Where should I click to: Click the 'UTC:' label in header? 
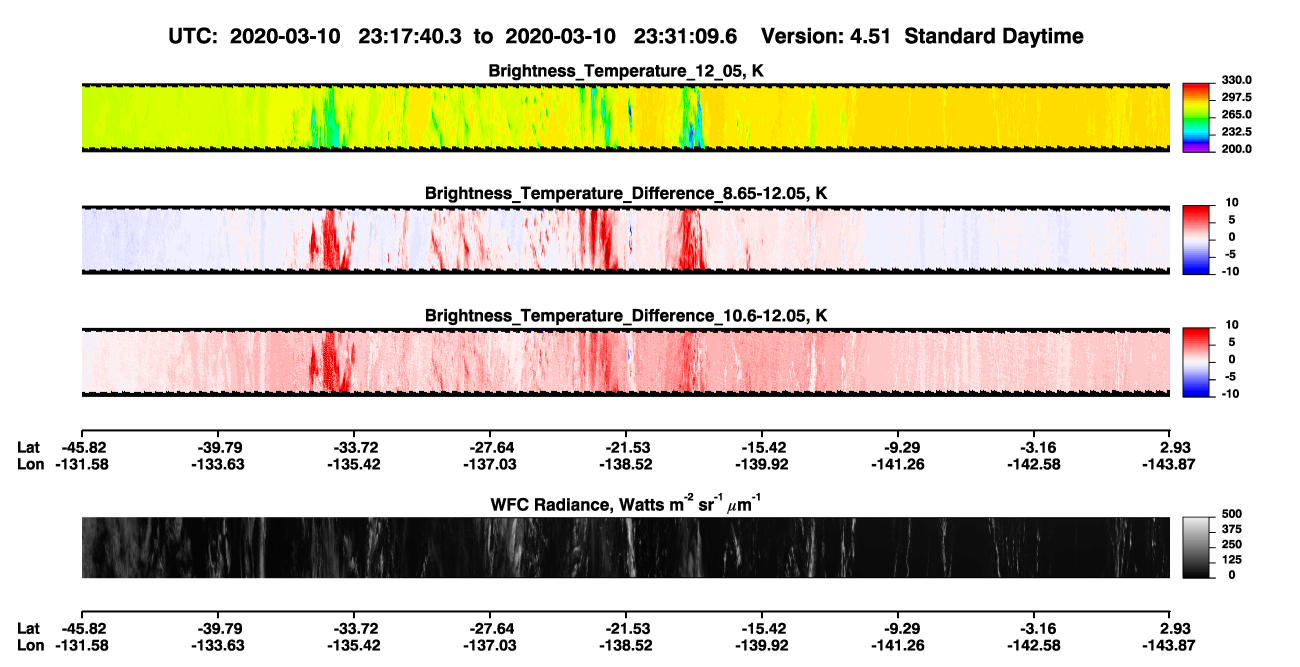(x=193, y=37)
